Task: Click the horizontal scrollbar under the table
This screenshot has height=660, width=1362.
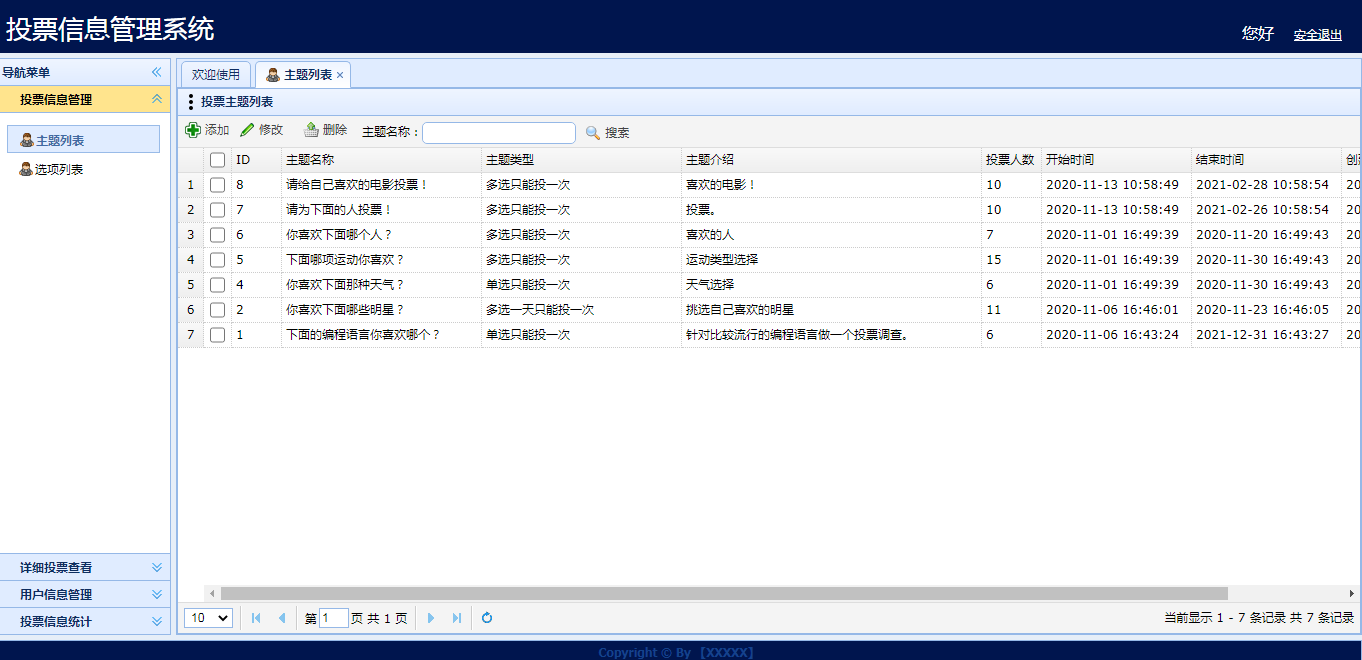Action: 724,593
